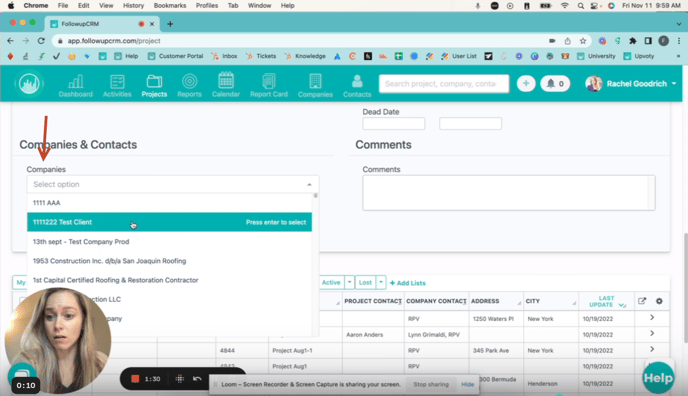Open the Bookmarks menu
The image size is (688, 396).
tap(170, 6)
